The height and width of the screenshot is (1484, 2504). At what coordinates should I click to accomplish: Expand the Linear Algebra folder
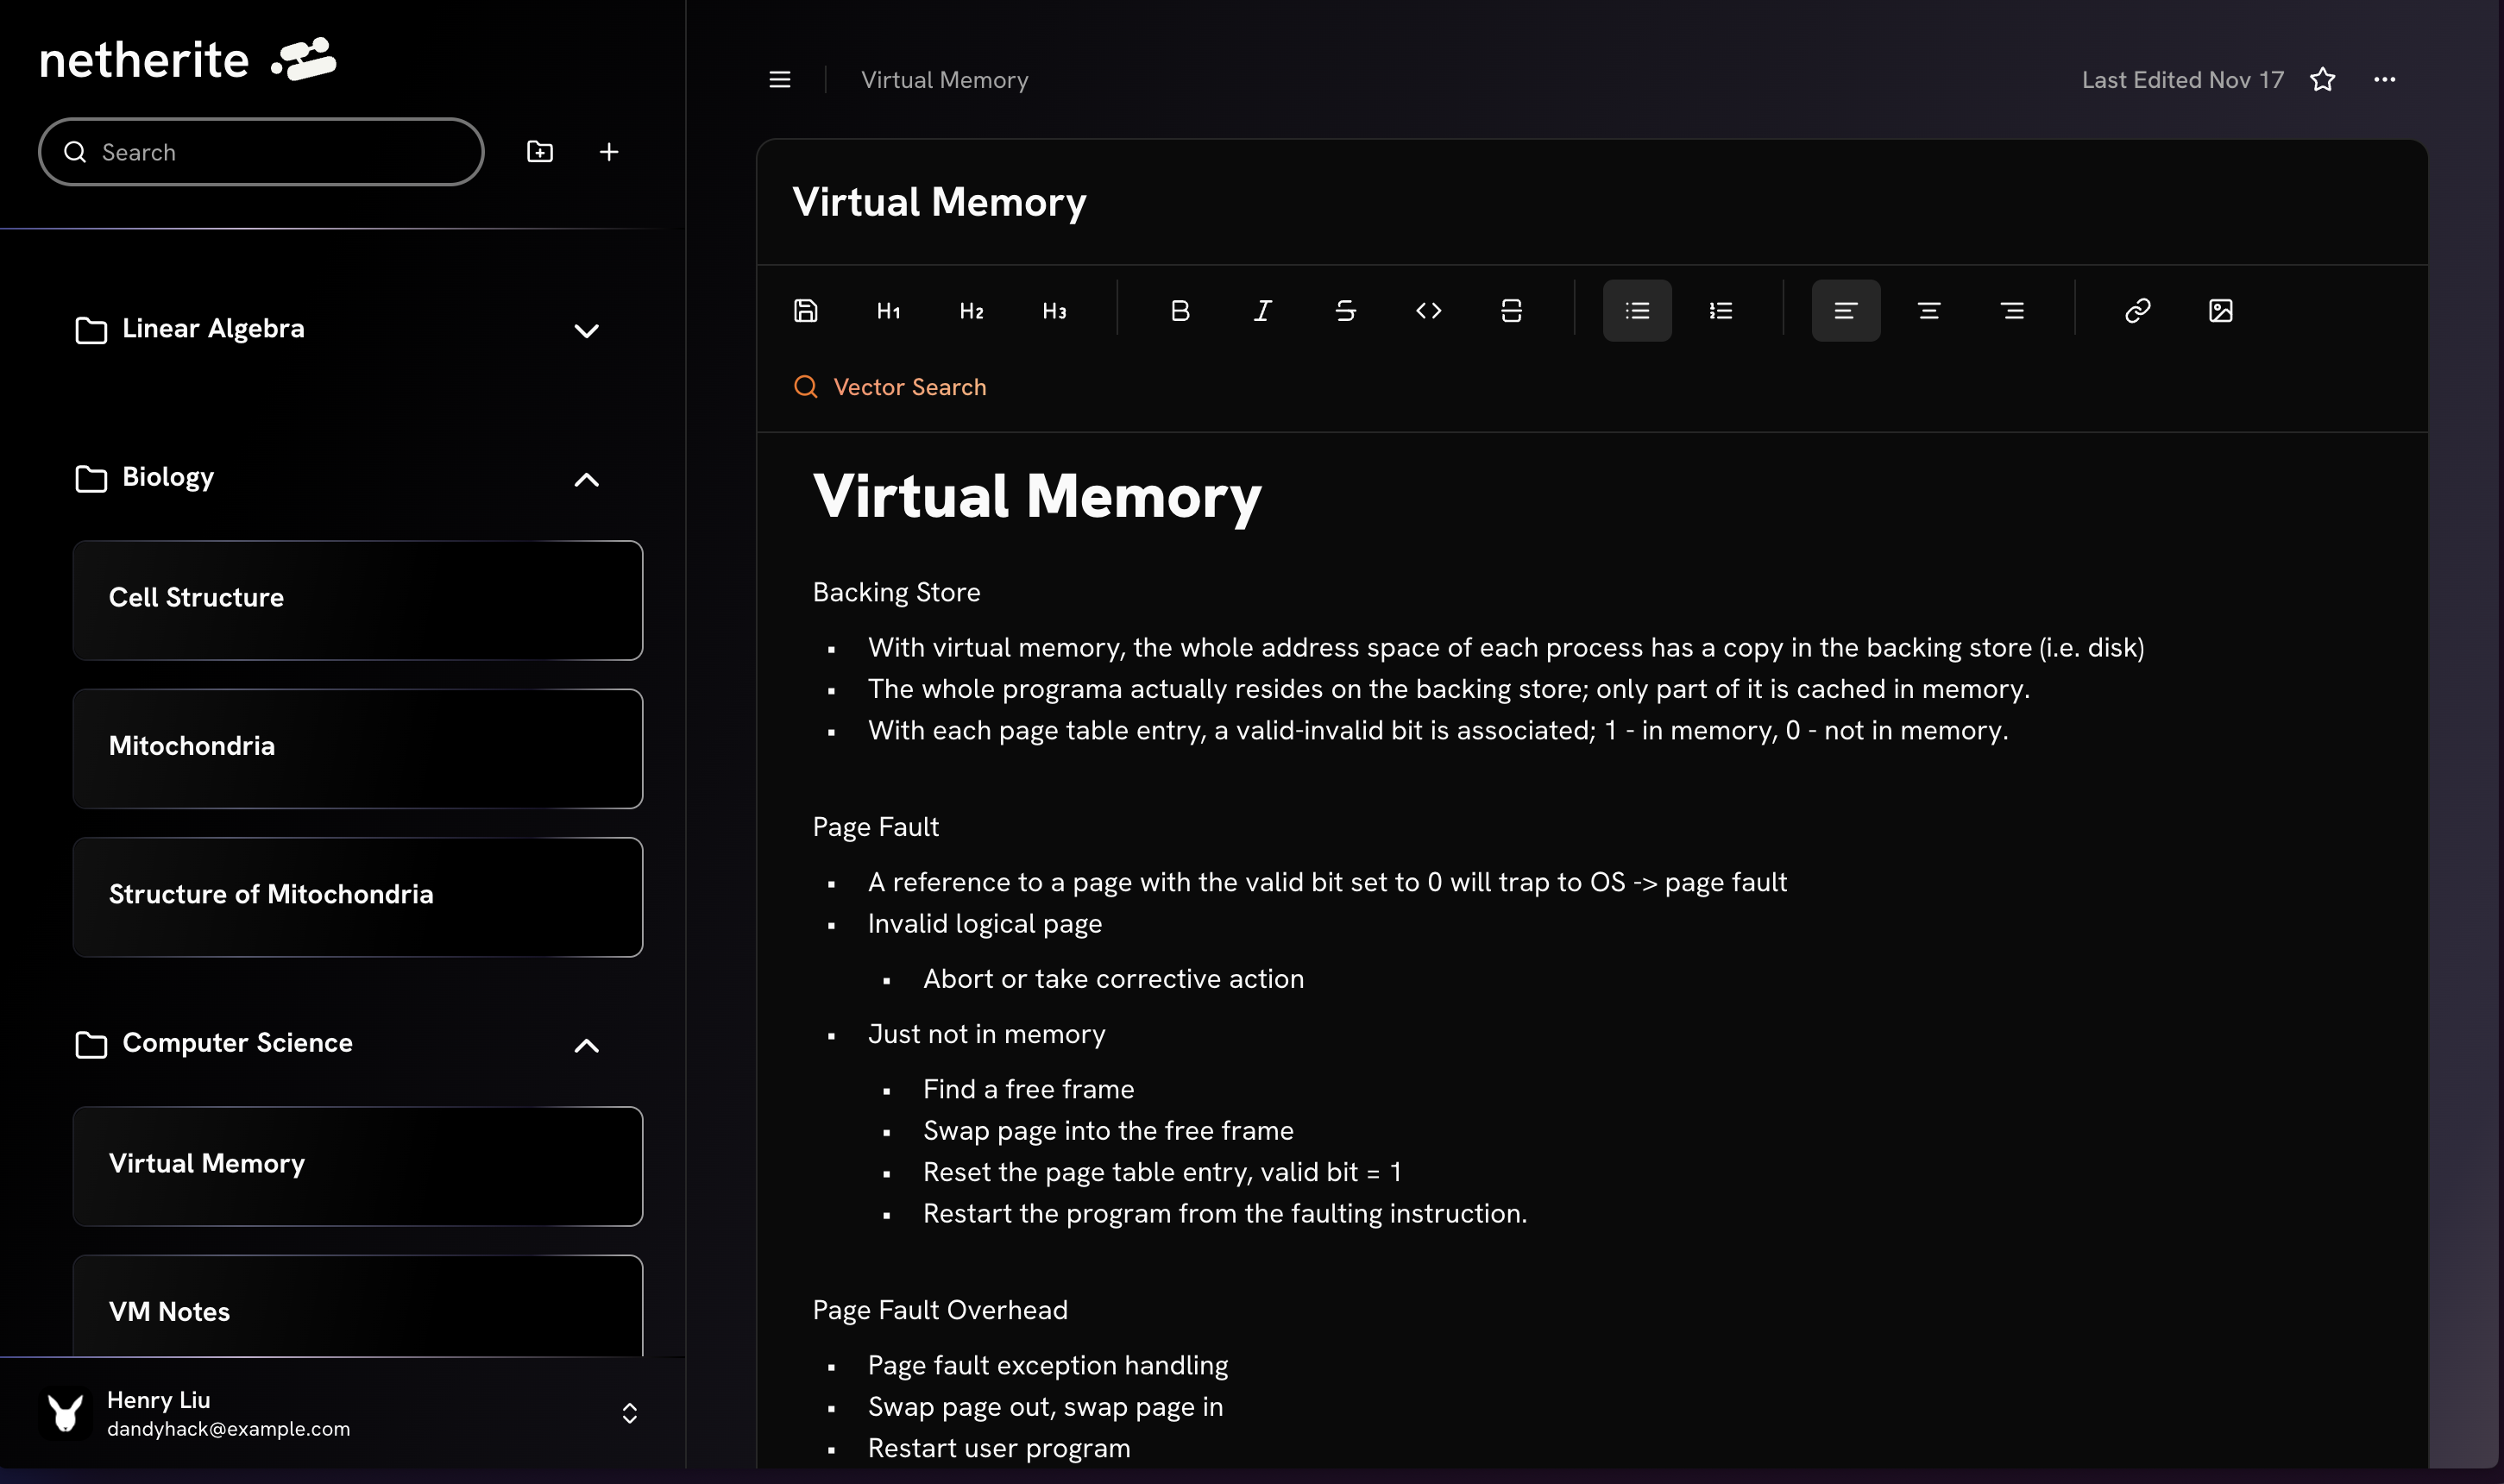tap(586, 331)
